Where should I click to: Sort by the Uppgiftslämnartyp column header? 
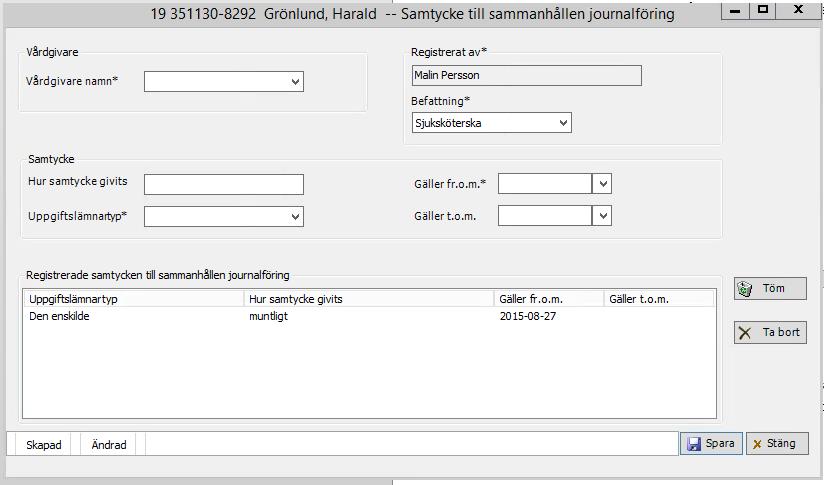(x=133, y=299)
